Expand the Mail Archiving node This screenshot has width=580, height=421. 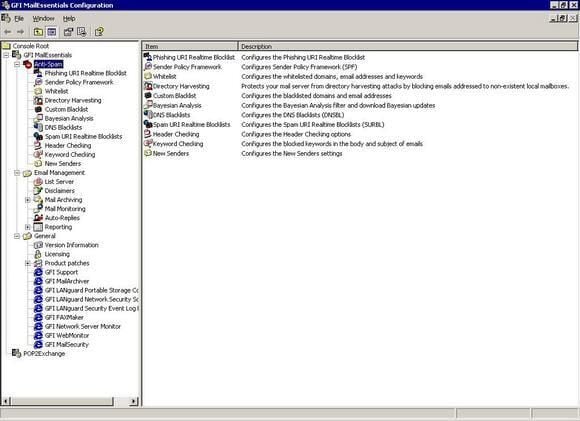(x=28, y=200)
